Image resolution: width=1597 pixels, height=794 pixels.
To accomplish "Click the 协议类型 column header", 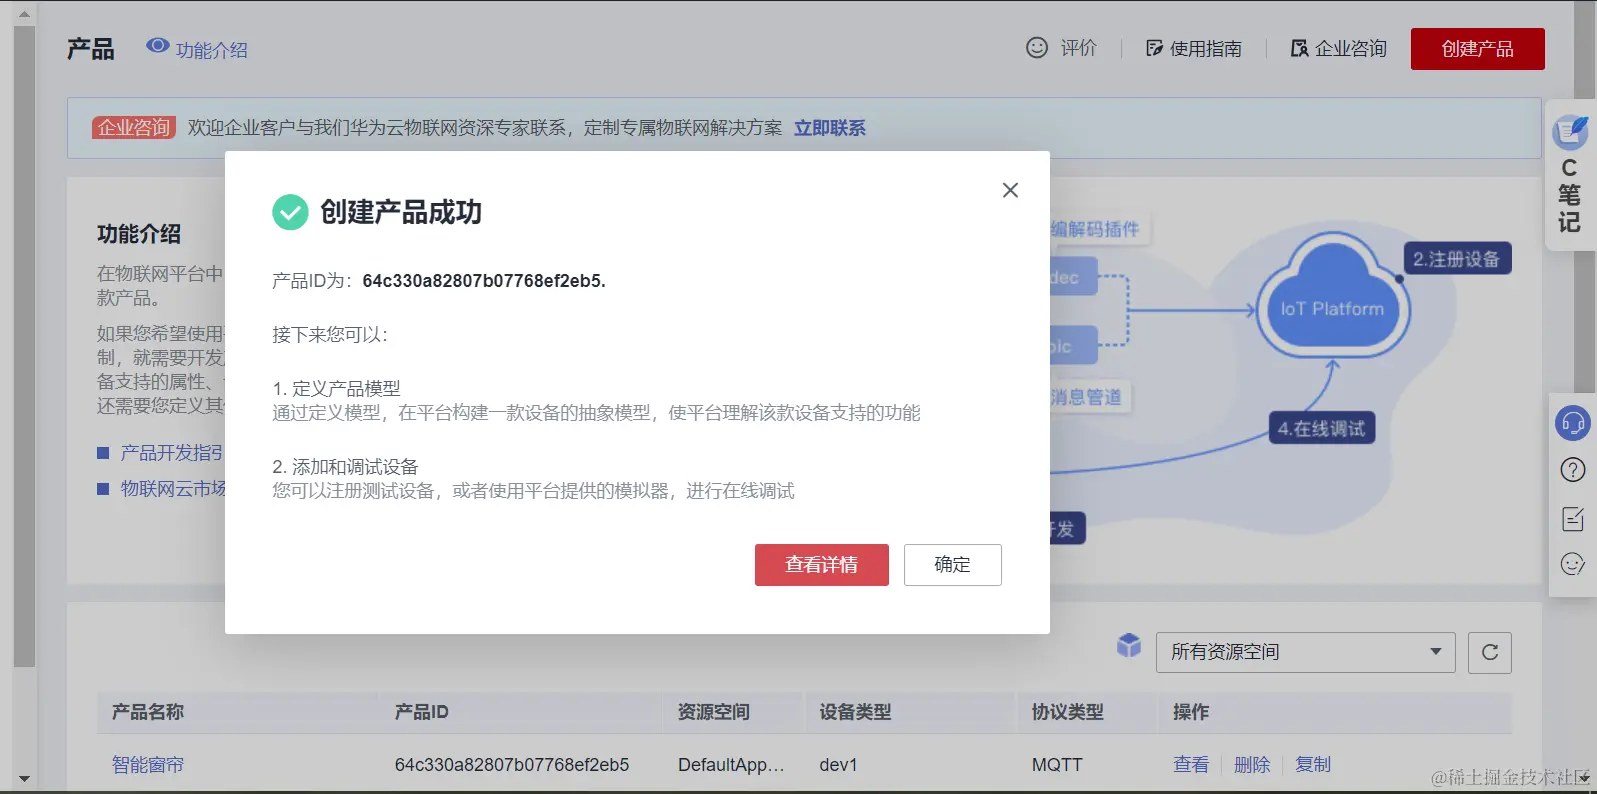I will click(x=1067, y=712).
